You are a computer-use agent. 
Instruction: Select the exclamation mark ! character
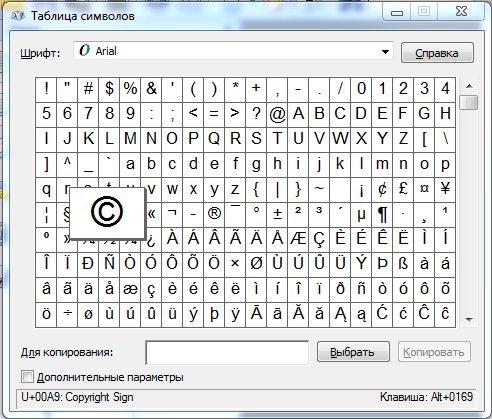tap(46, 89)
